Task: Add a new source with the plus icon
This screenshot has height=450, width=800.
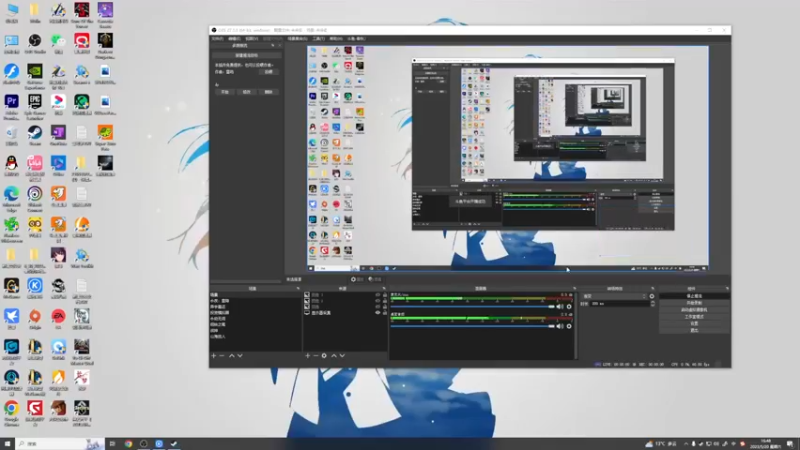Action: pyautogui.click(x=308, y=356)
